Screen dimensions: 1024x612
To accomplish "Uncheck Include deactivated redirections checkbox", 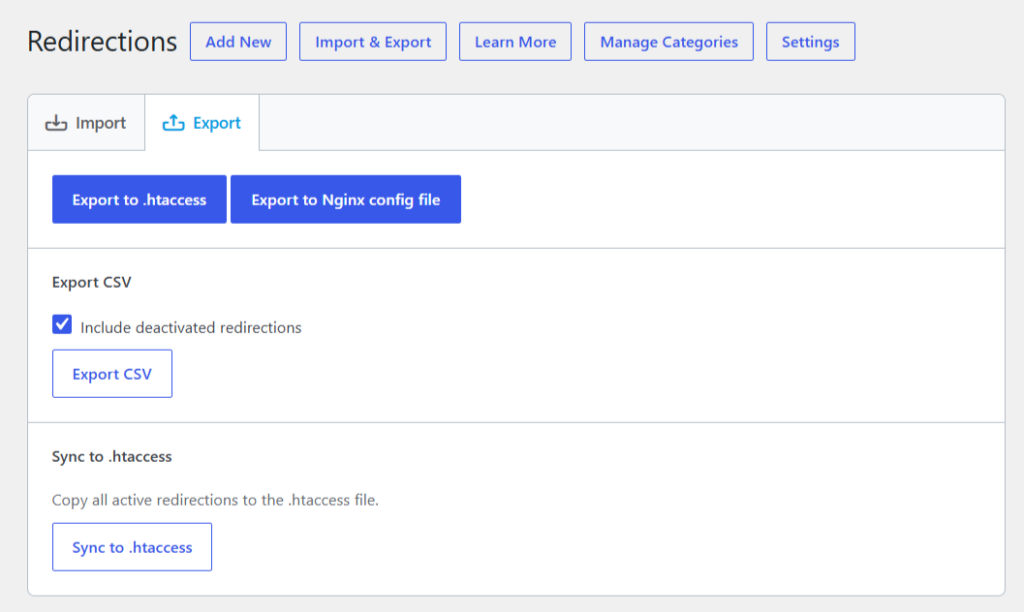I will [62, 324].
